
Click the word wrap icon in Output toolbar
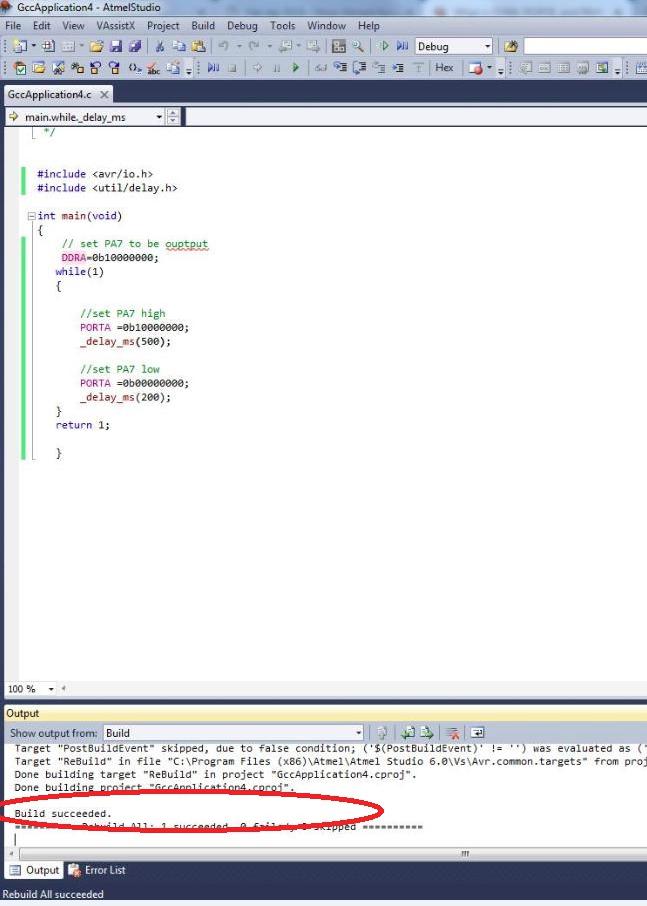tap(477, 733)
